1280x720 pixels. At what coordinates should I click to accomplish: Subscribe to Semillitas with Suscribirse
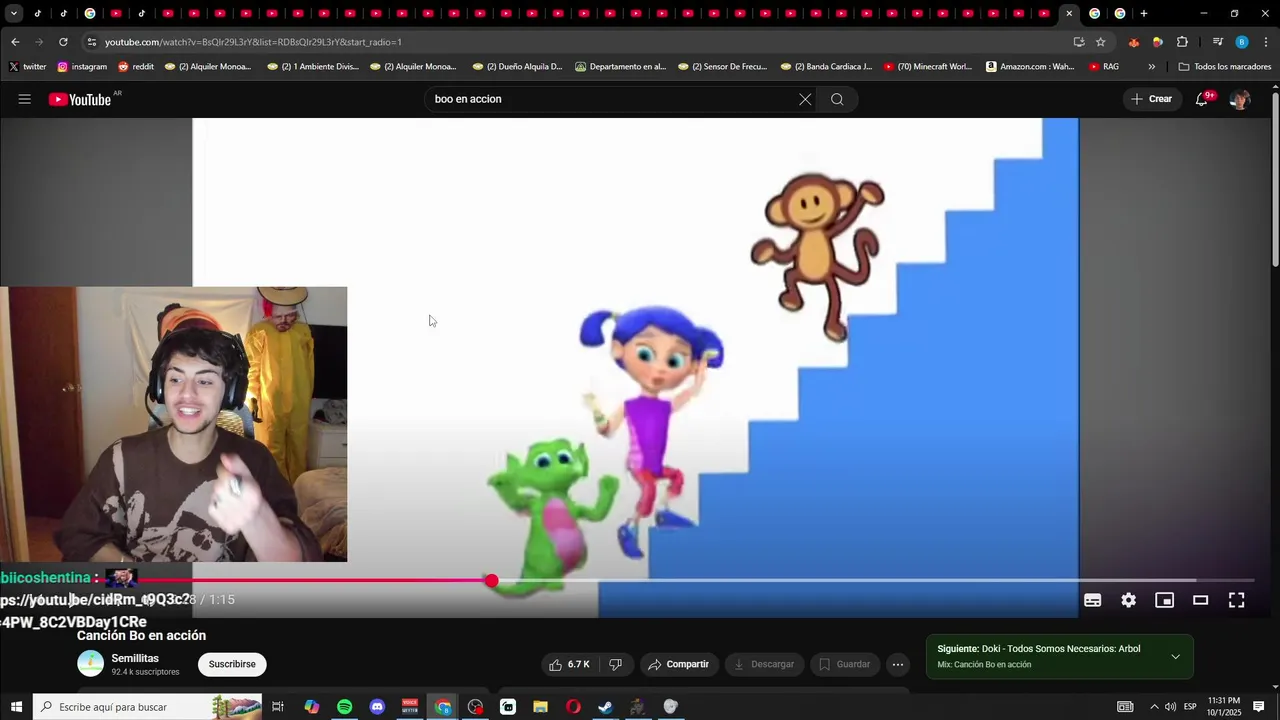232,664
